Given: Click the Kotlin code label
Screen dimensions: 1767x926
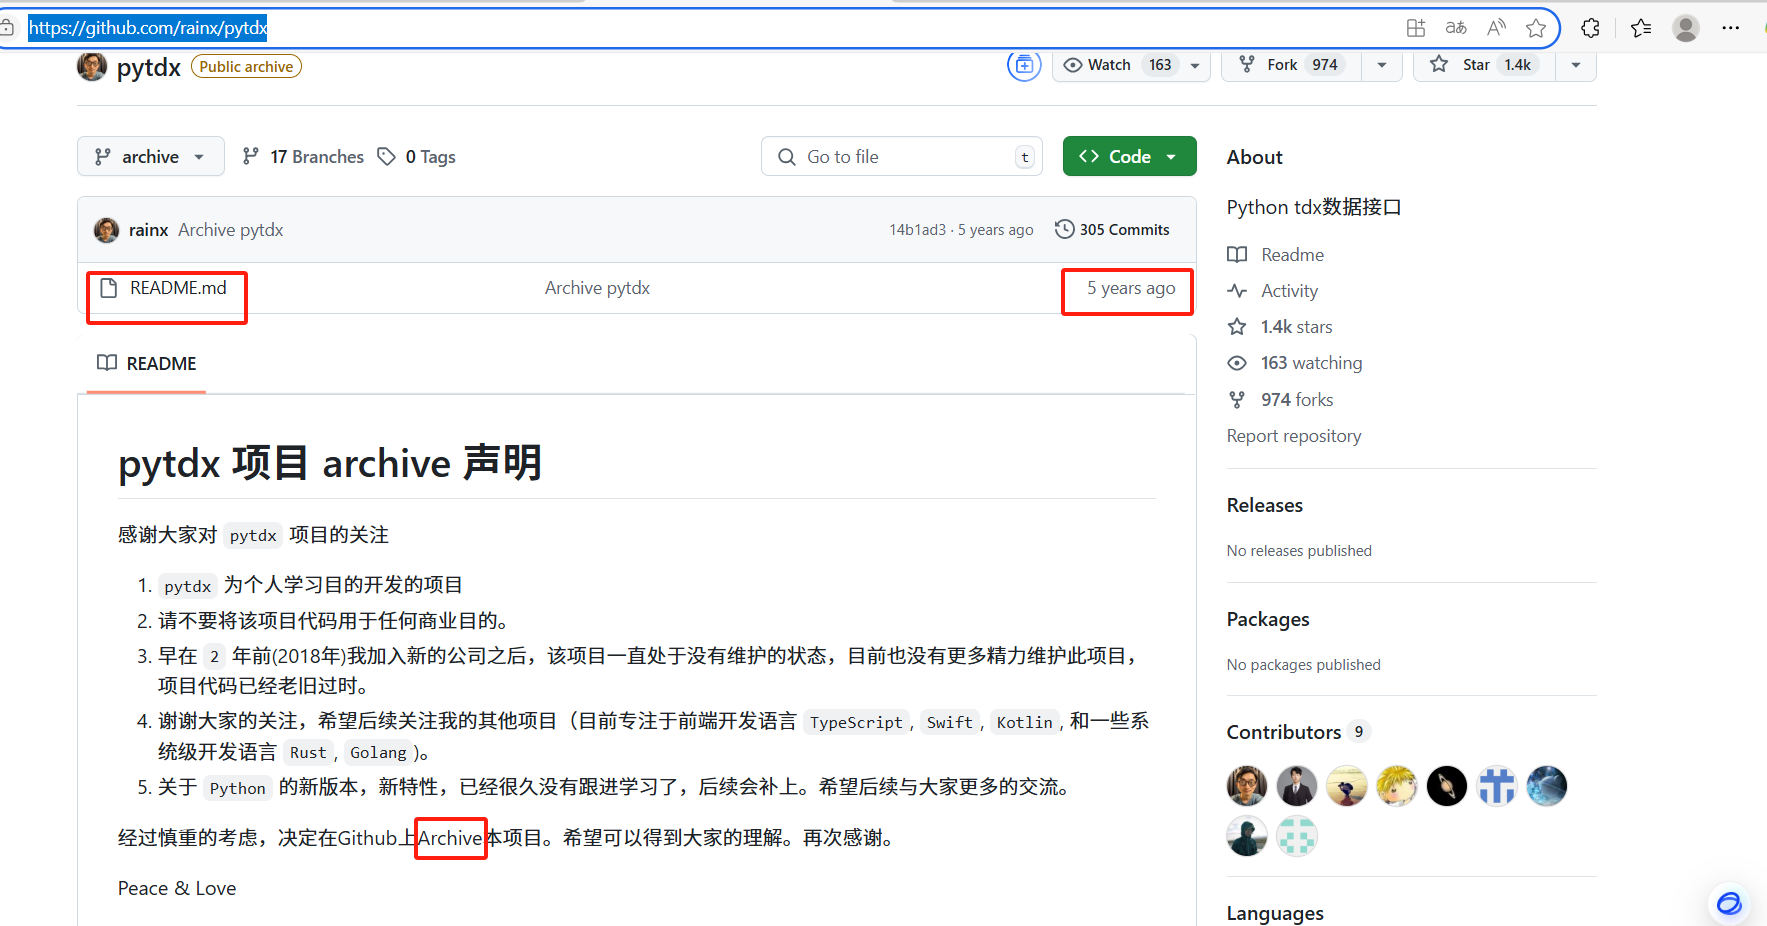Looking at the screenshot, I should point(1024,722).
